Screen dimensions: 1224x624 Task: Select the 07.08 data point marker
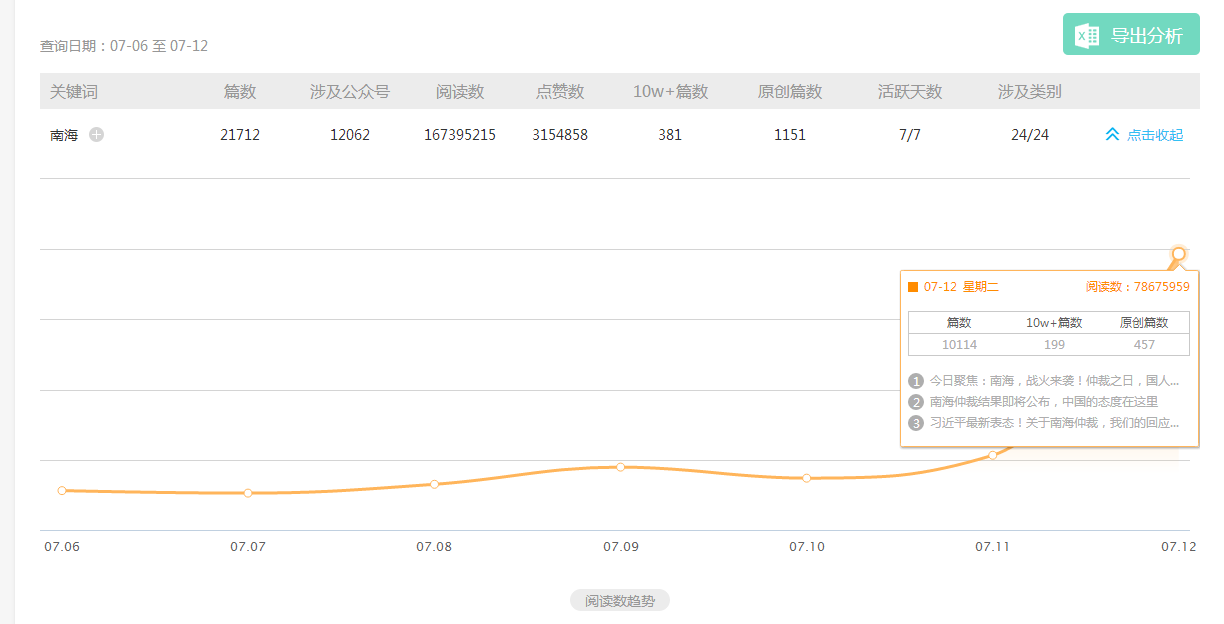click(434, 484)
